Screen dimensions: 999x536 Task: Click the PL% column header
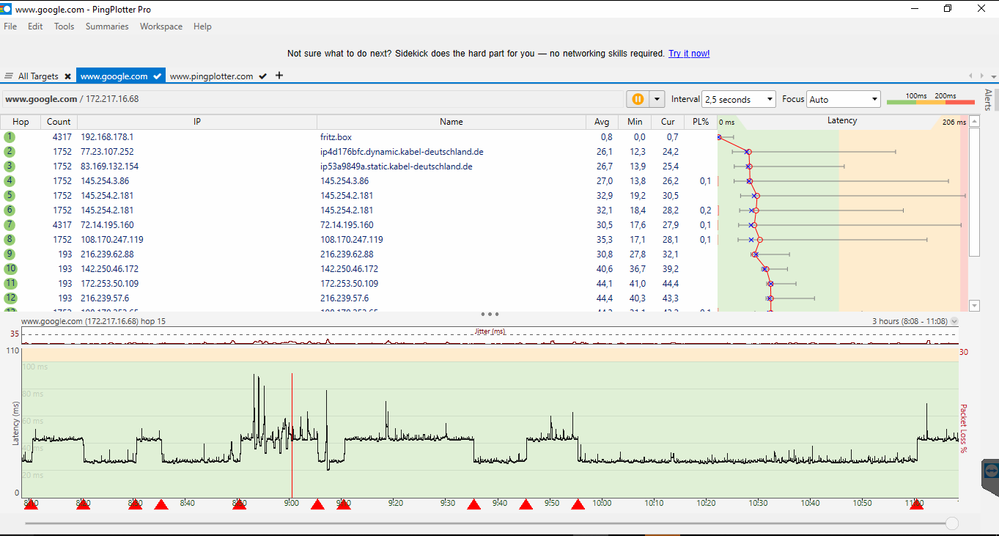pyautogui.click(x=700, y=122)
